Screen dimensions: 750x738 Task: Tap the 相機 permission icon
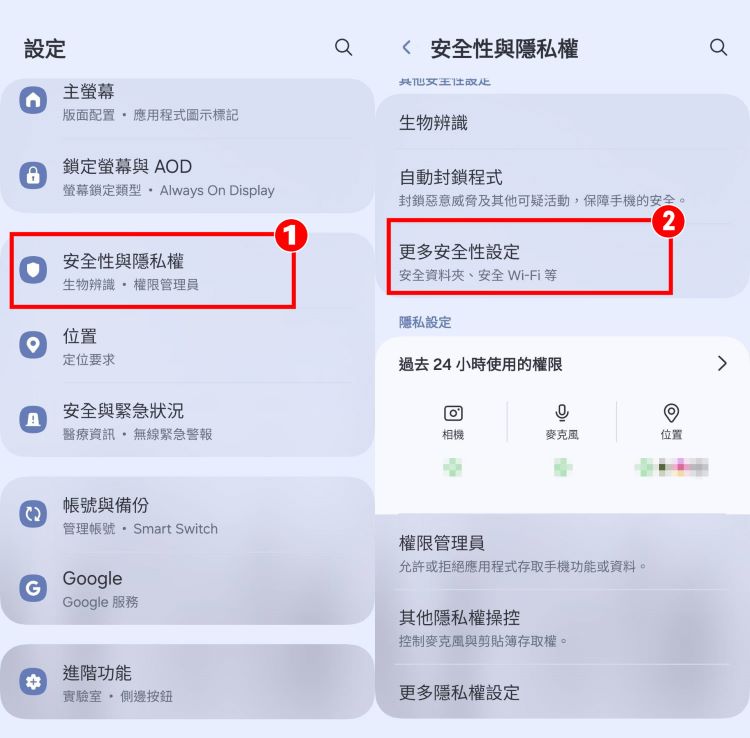(453, 413)
